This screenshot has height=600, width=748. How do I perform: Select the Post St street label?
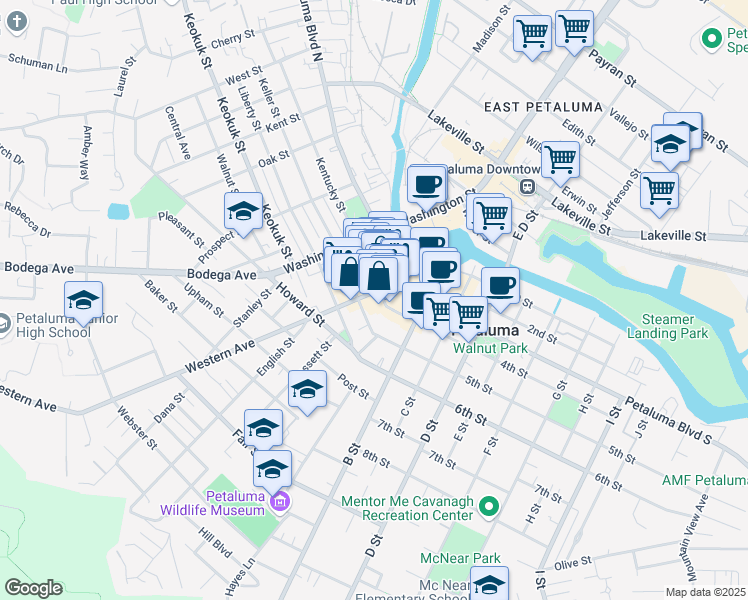[353, 386]
